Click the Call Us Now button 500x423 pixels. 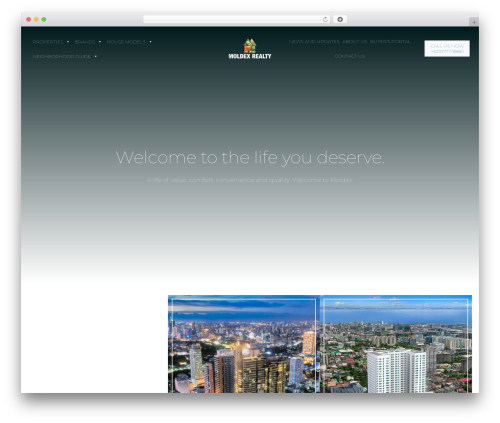point(447,49)
